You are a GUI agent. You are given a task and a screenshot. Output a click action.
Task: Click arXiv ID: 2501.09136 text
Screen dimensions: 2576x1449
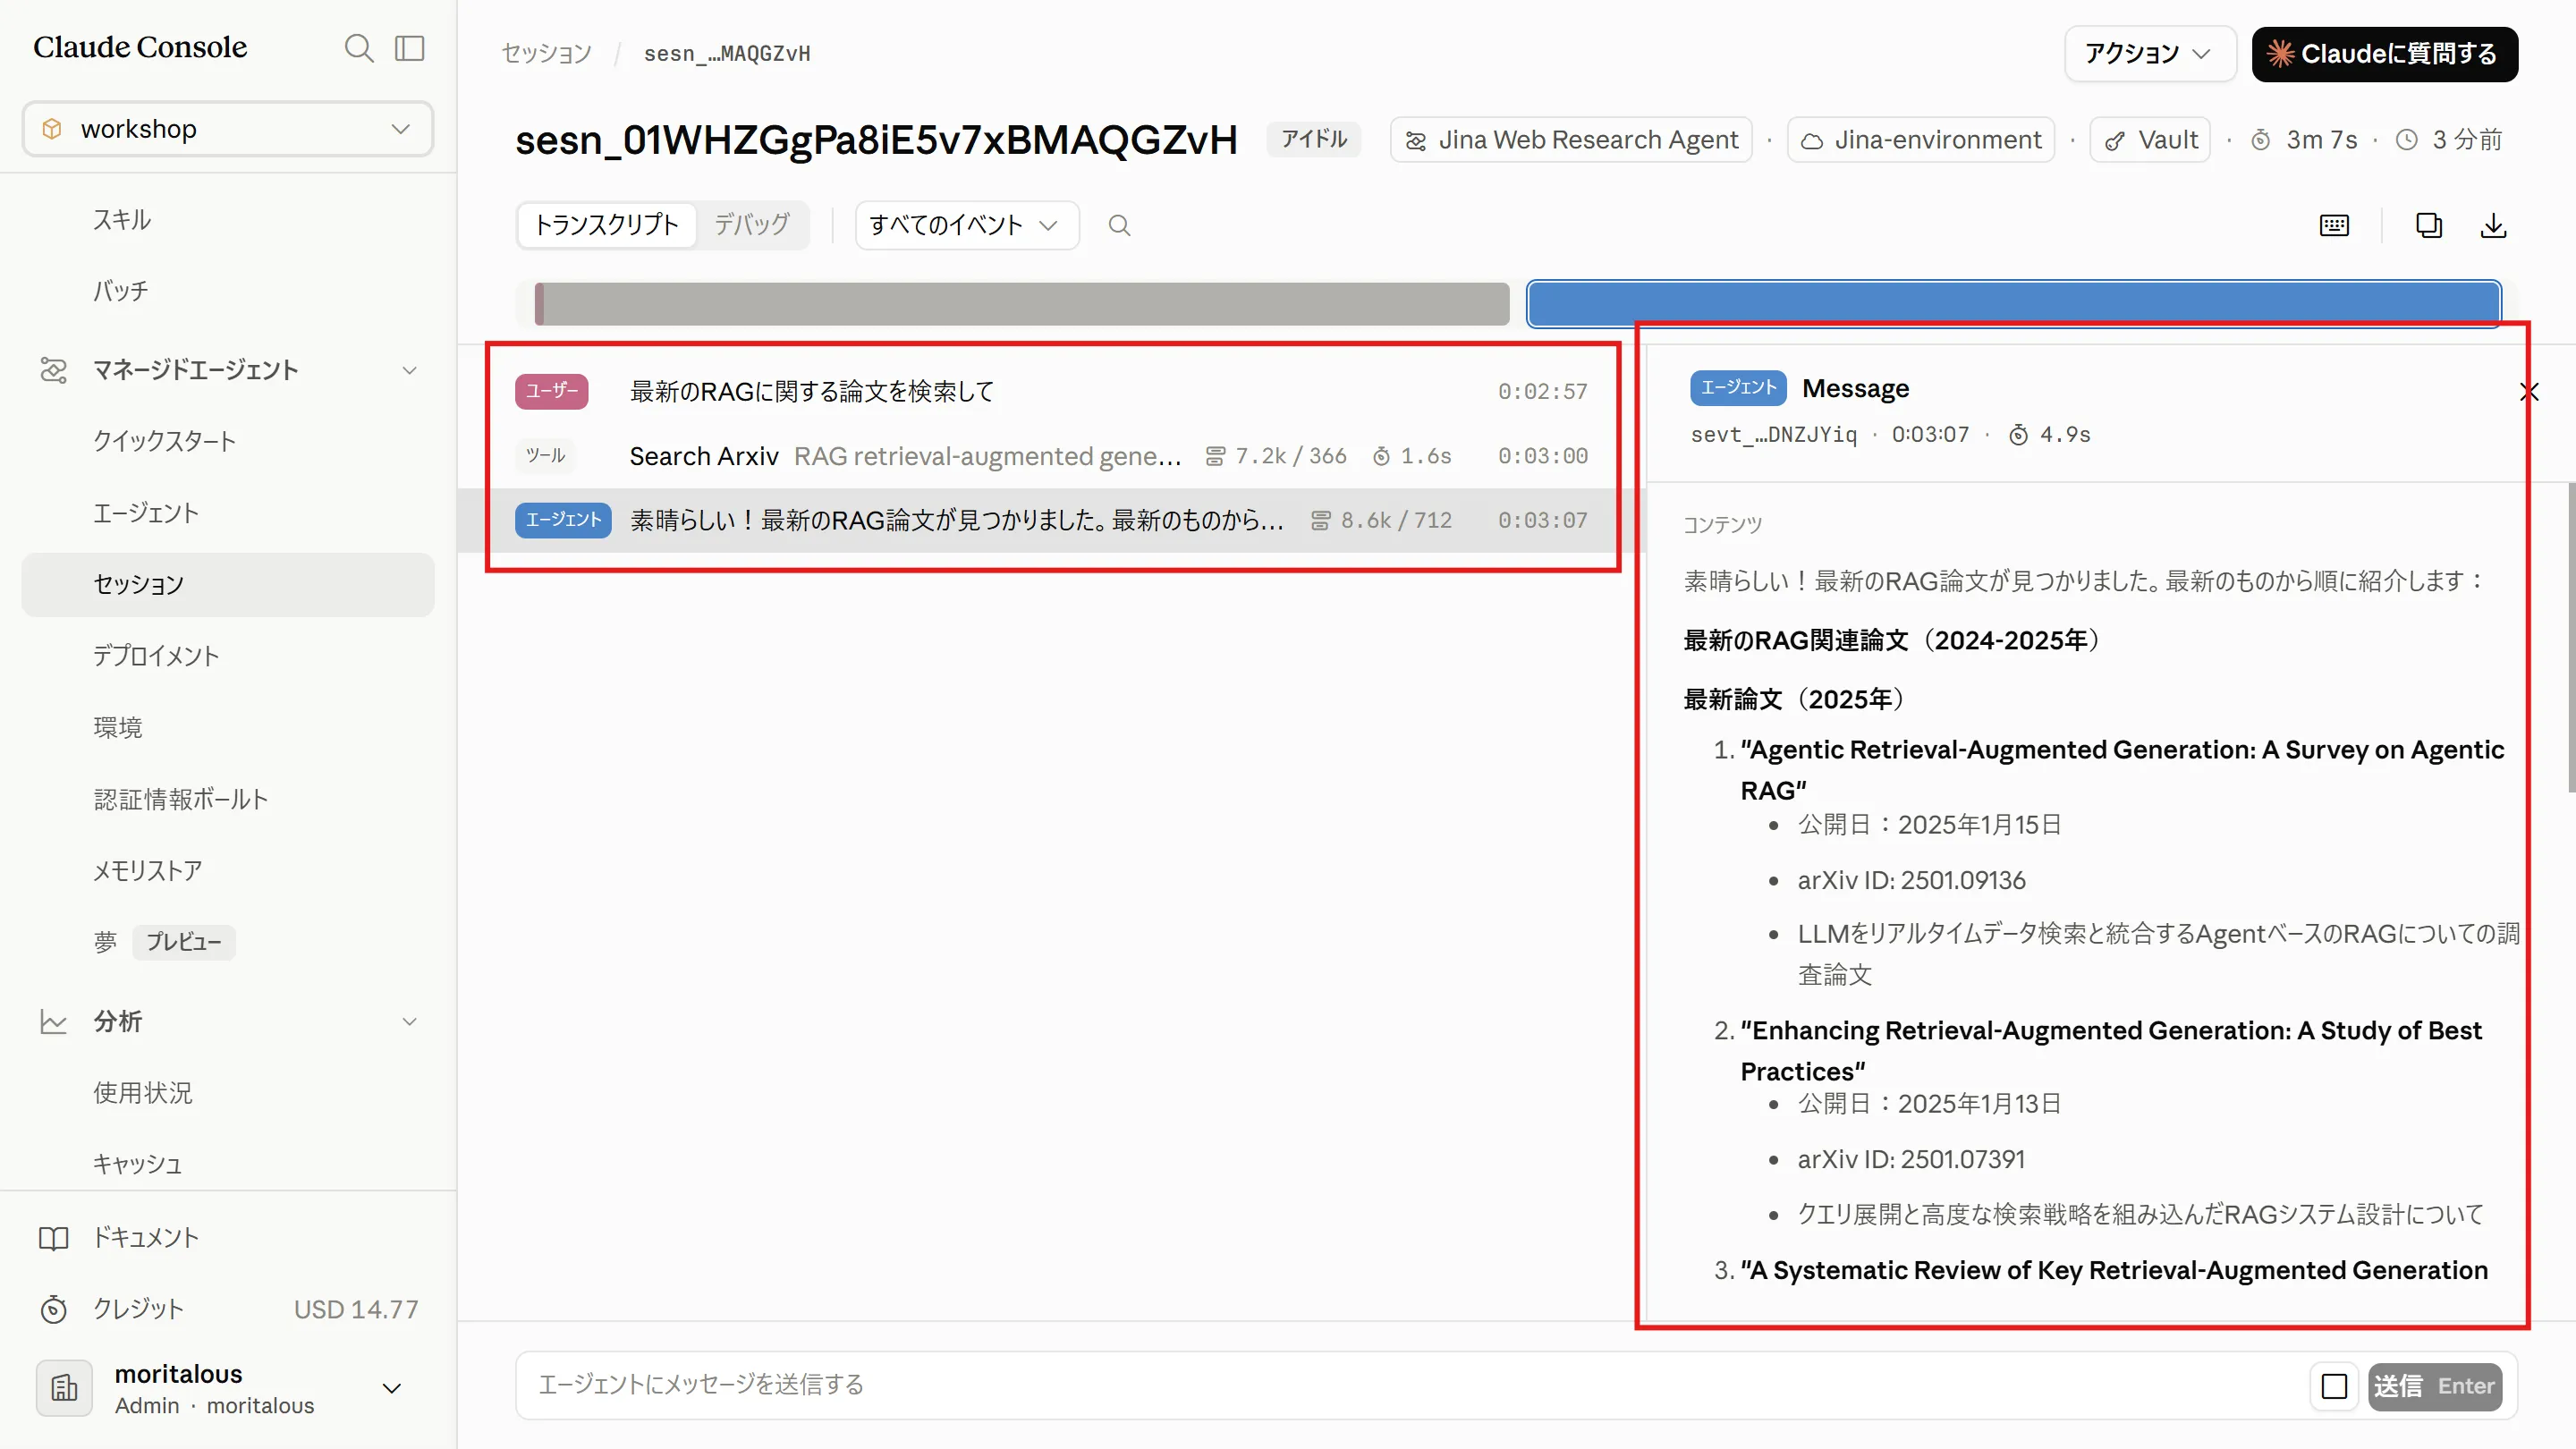(x=1911, y=880)
